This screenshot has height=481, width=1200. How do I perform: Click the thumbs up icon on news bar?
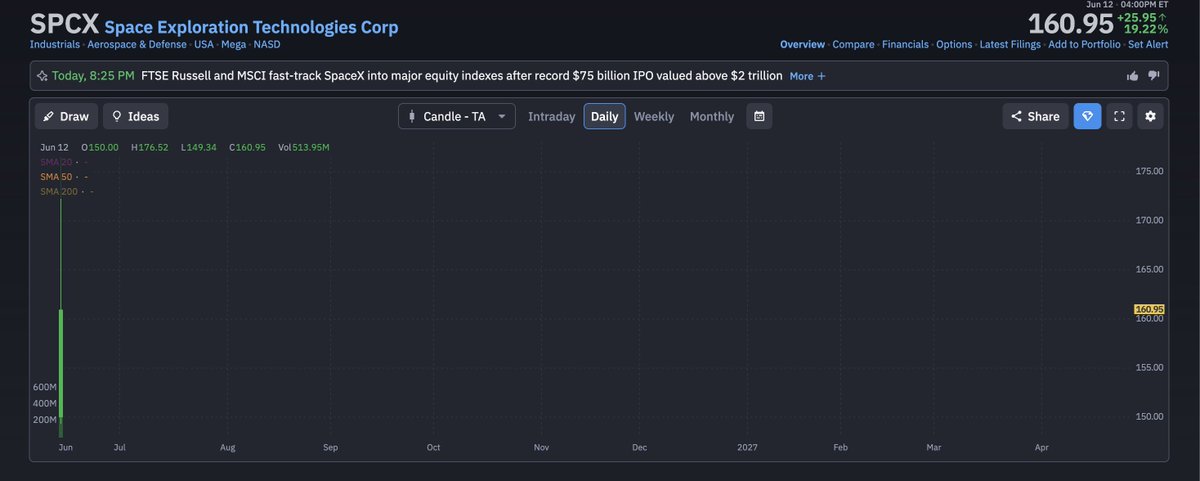(x=1133, y=76)
